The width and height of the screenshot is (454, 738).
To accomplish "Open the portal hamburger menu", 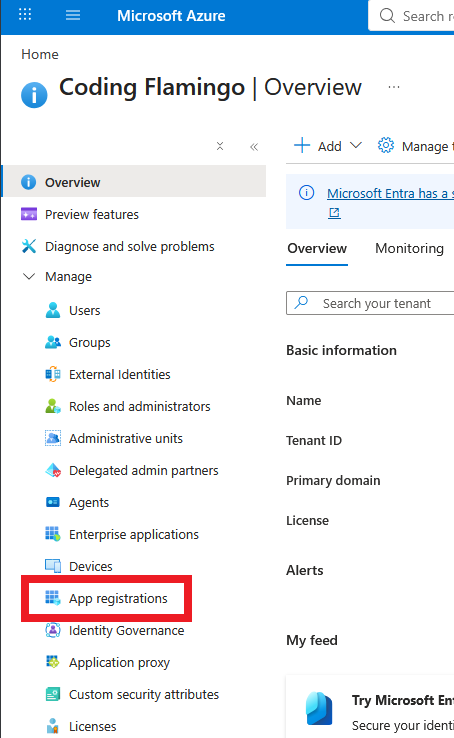I will click(72, 15).
